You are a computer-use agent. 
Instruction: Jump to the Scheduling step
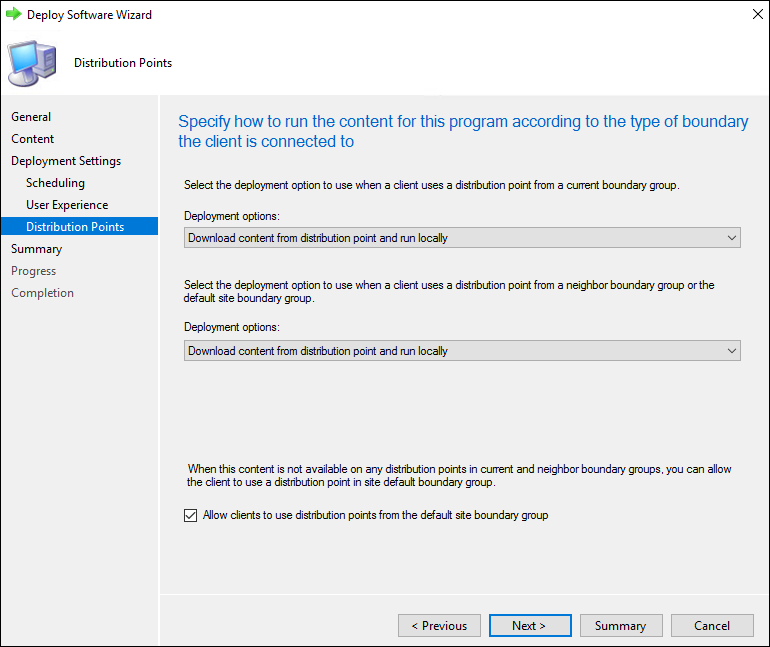(x=55, y=183)
